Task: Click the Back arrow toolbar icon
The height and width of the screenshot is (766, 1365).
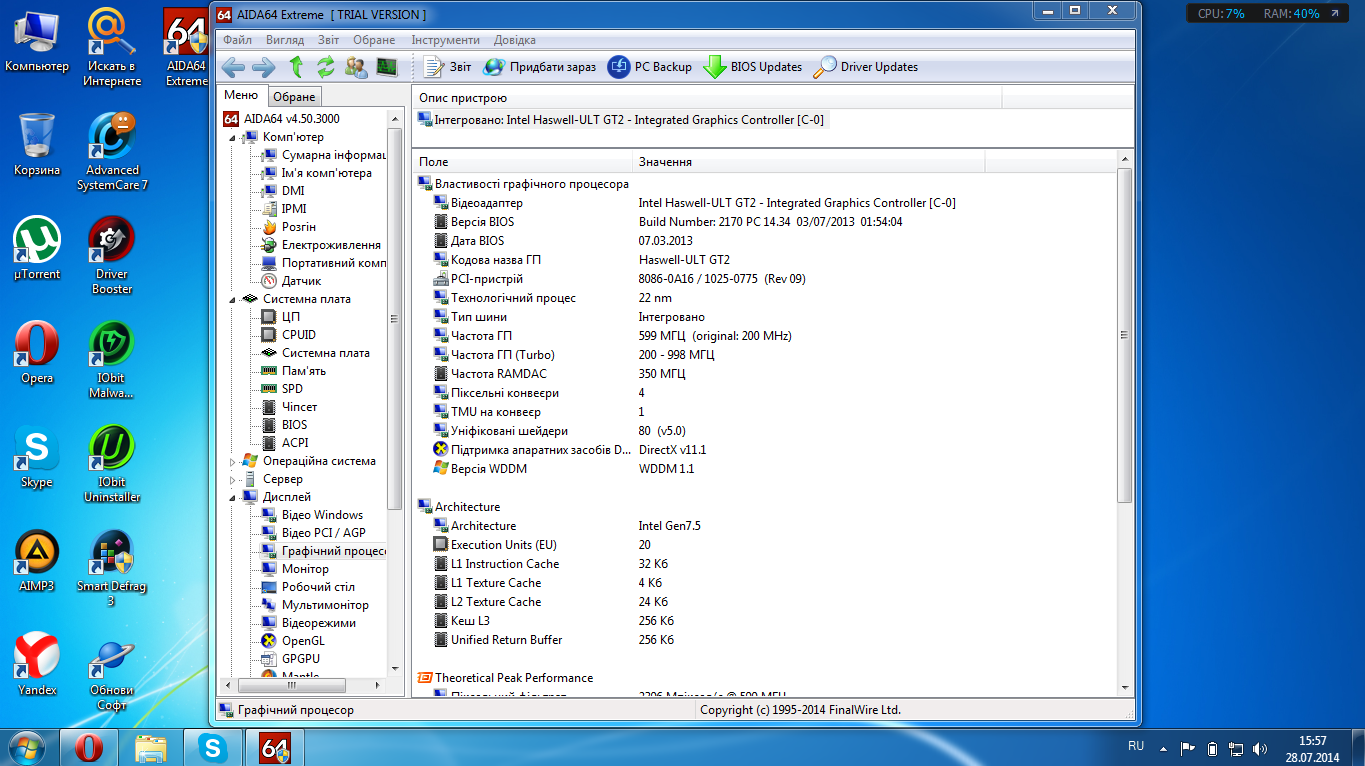Action: coord(233,67)
